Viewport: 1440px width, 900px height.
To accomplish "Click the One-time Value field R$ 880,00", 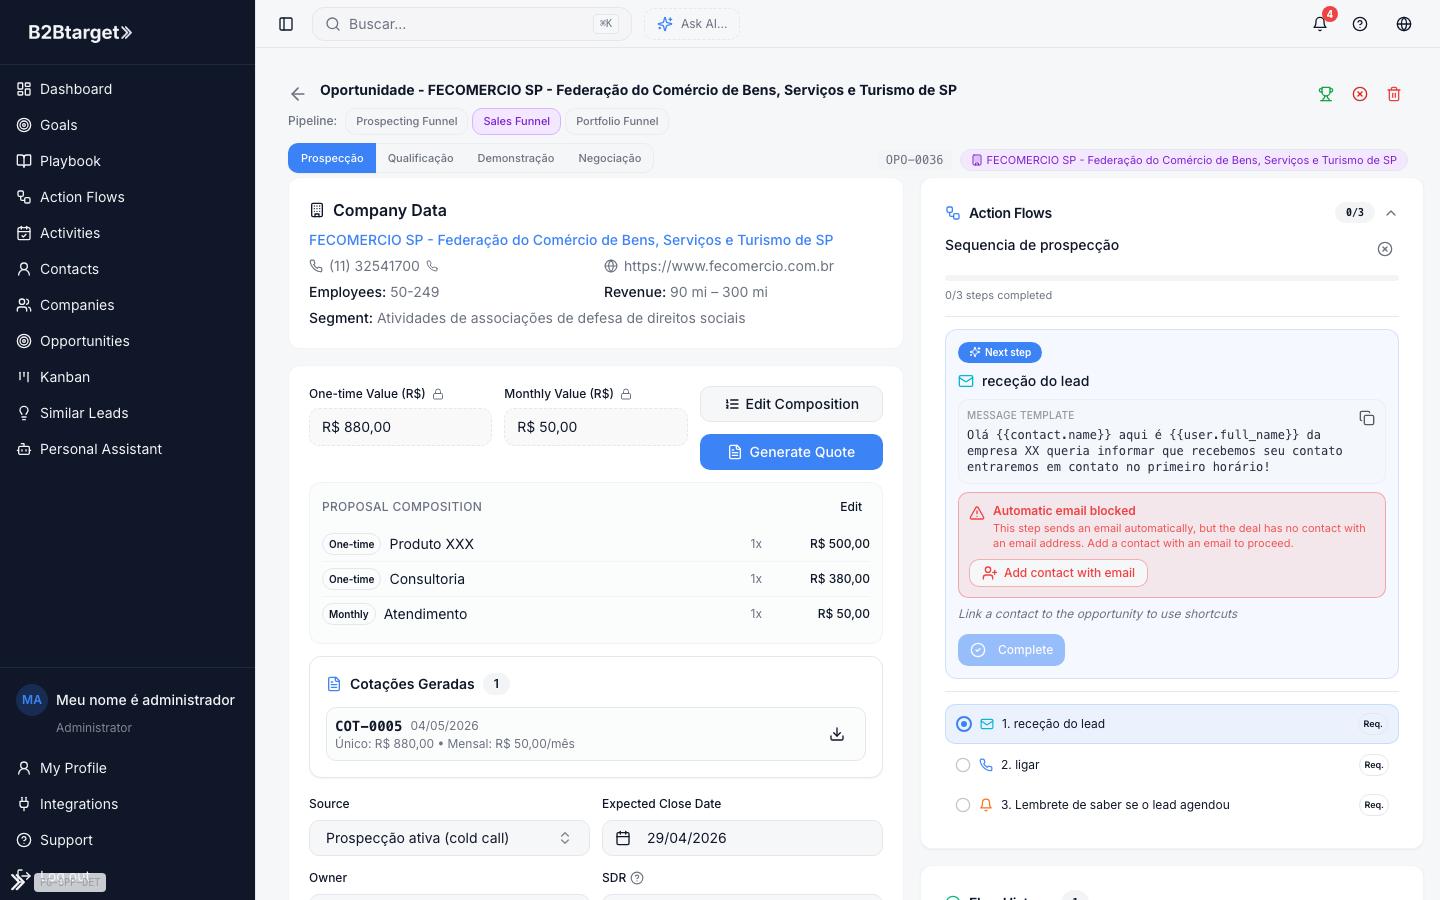I will (x=400, y=427).
